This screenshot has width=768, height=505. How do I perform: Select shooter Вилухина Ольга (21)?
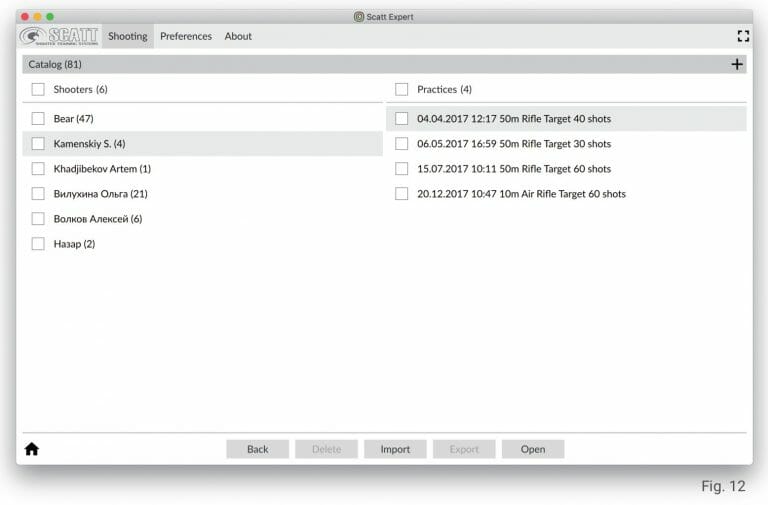point(100,194)
